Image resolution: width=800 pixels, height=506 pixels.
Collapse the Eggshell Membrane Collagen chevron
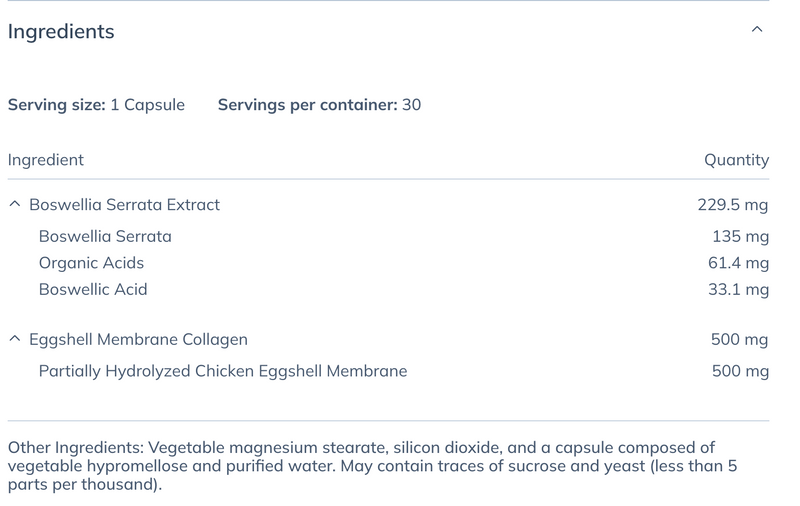[14, 340]
